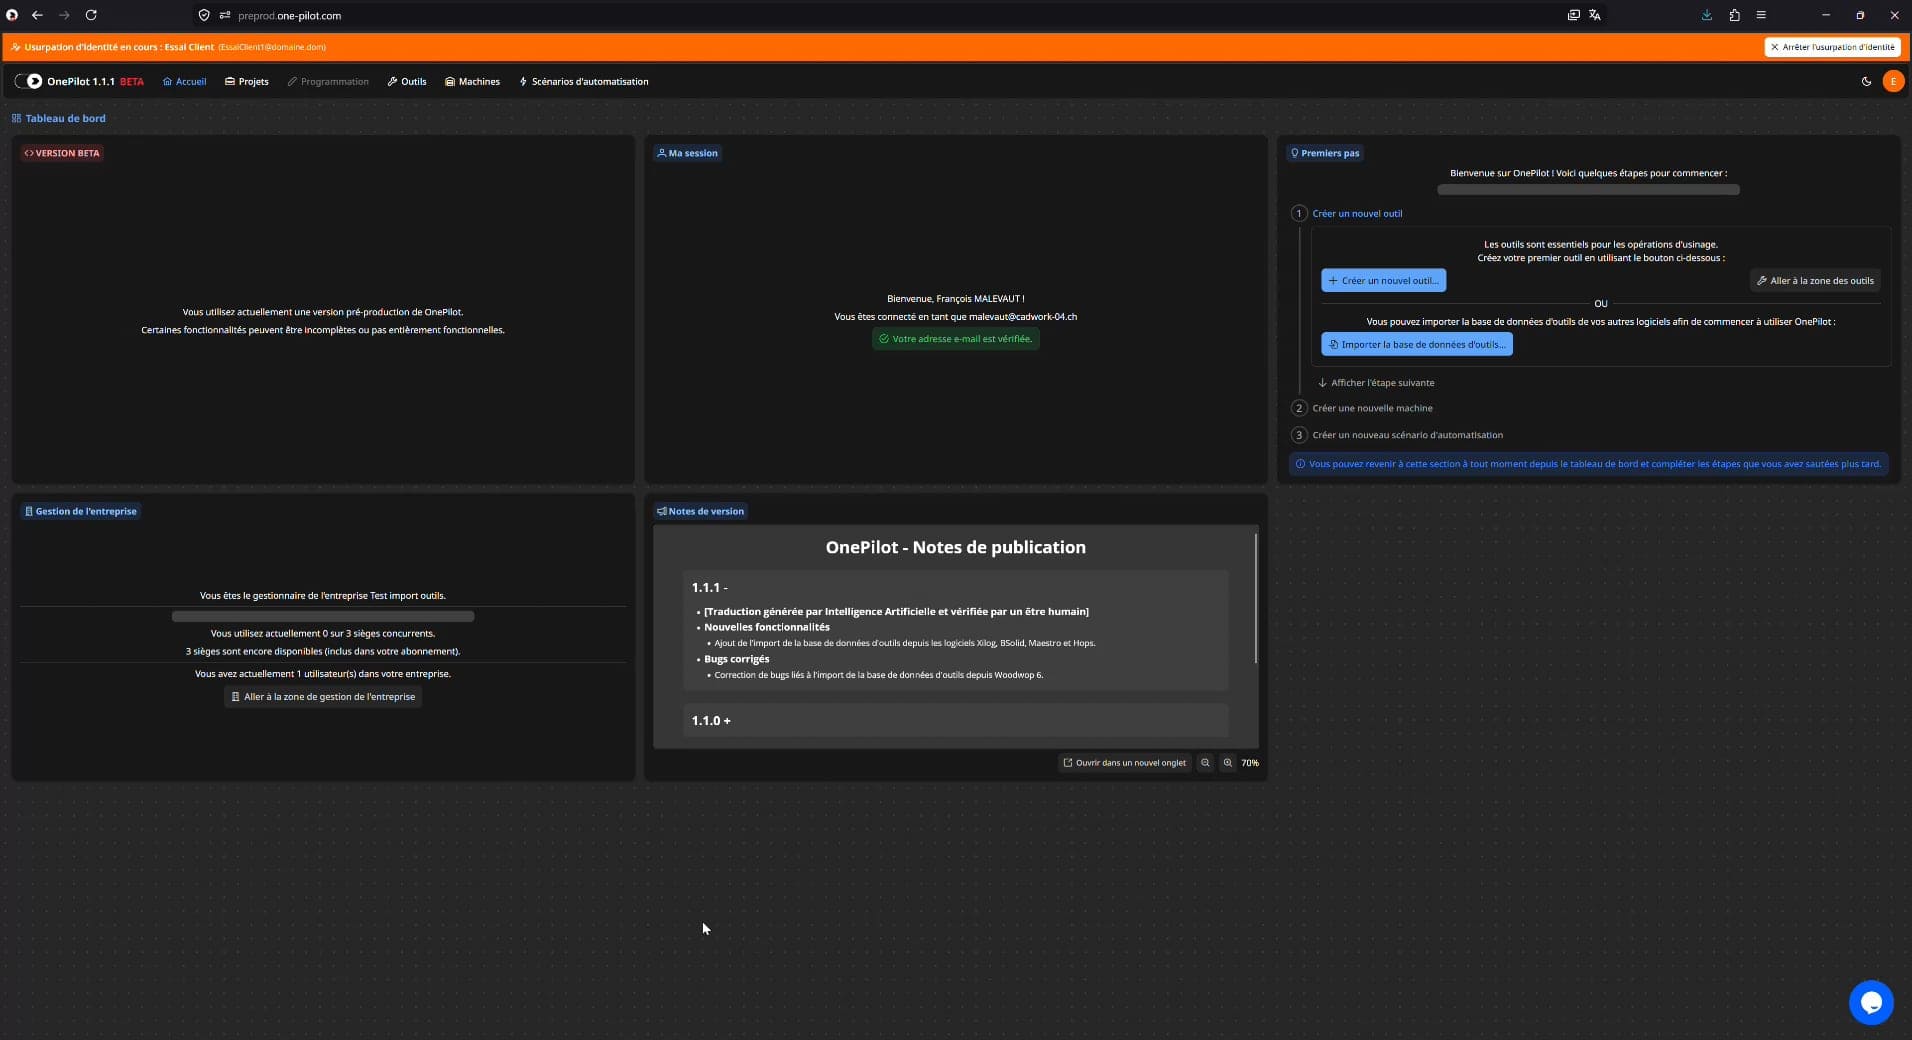The image size is (1912, 1040).
Task: Expand step 2 'Créer une nouvelle machine'
Action: [1371, 408]
